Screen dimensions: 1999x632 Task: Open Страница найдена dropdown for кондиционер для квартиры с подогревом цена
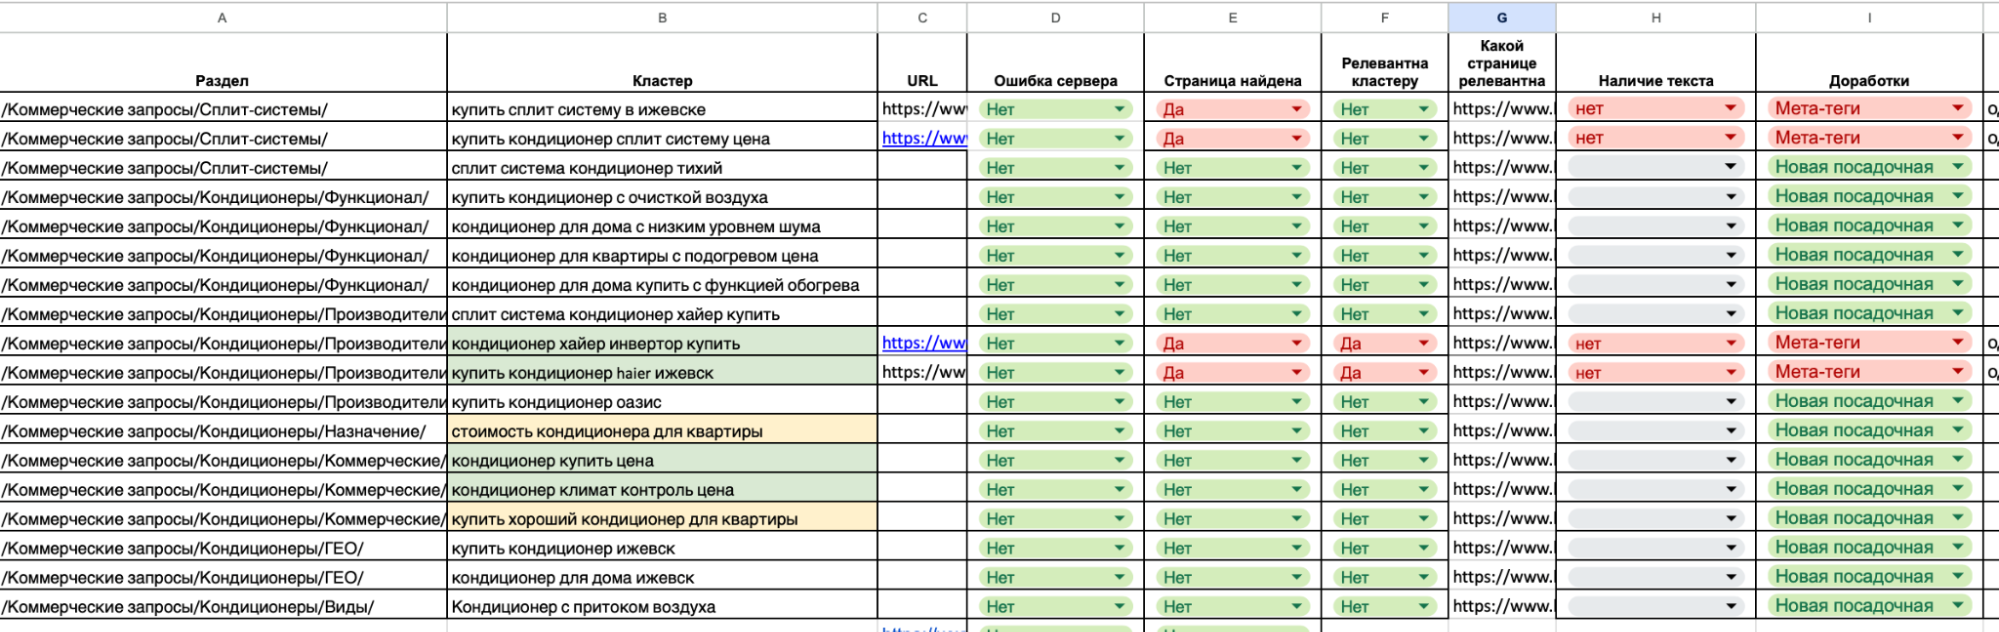pos(1232,255)
